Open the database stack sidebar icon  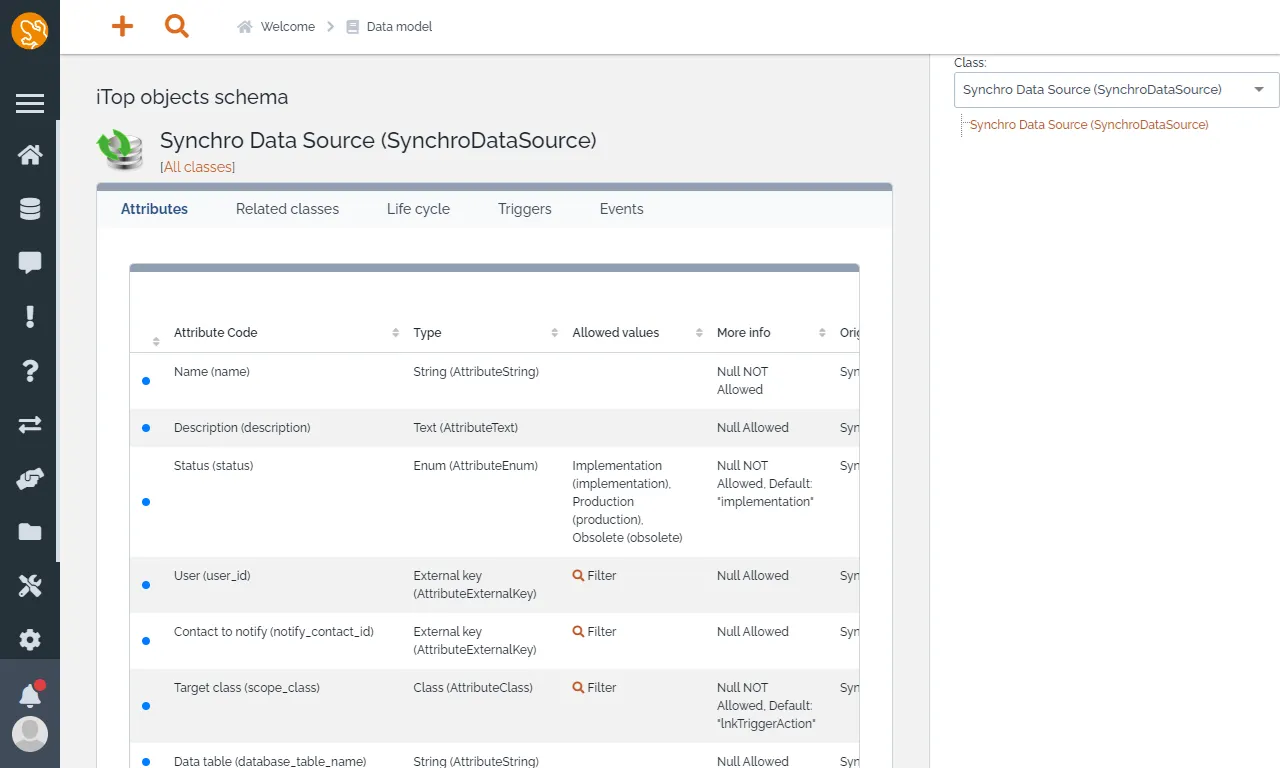click(x=30, y=209)
